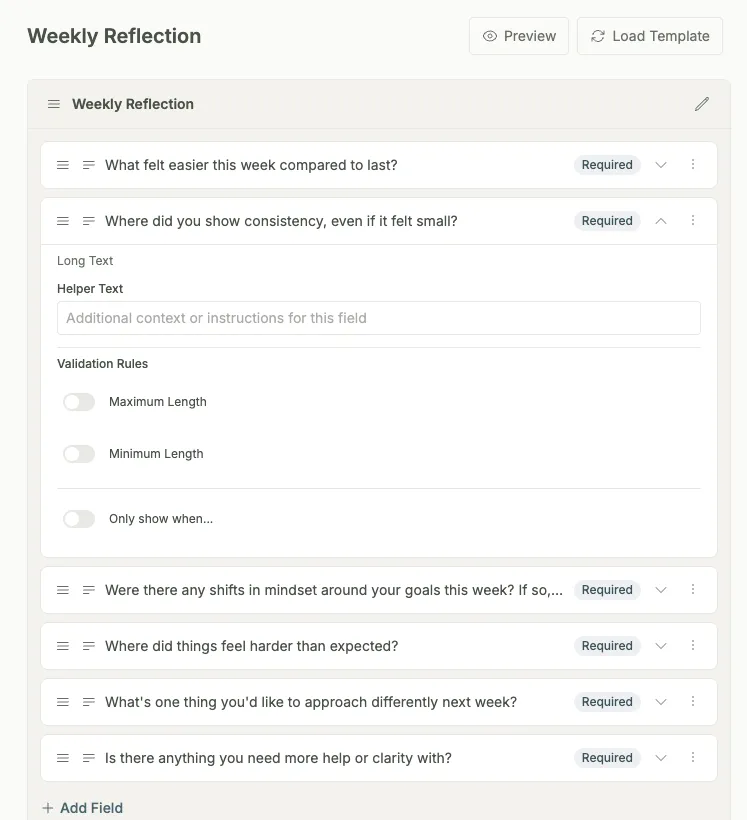This screenshot has height=820, width=747.
Task: Click the 'Minimum Length' label text
Action: 156,454
